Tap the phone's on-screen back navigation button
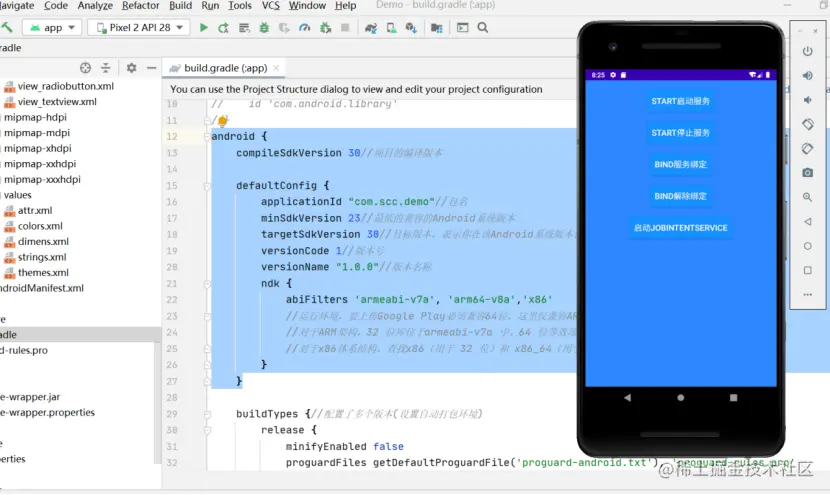 (627, 398)
